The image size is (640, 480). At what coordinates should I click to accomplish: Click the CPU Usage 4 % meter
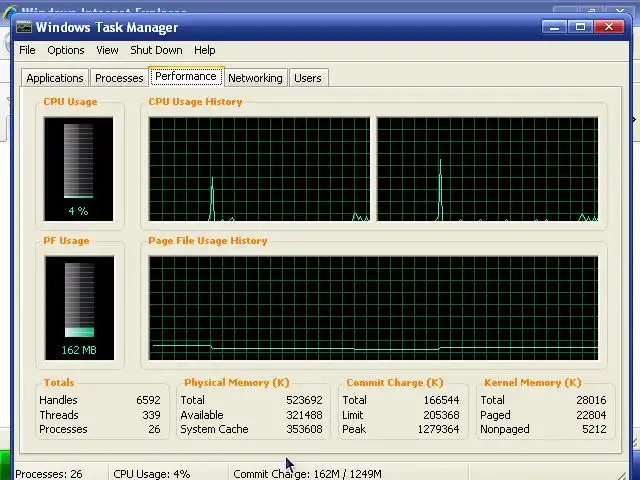tap(78, 169)
